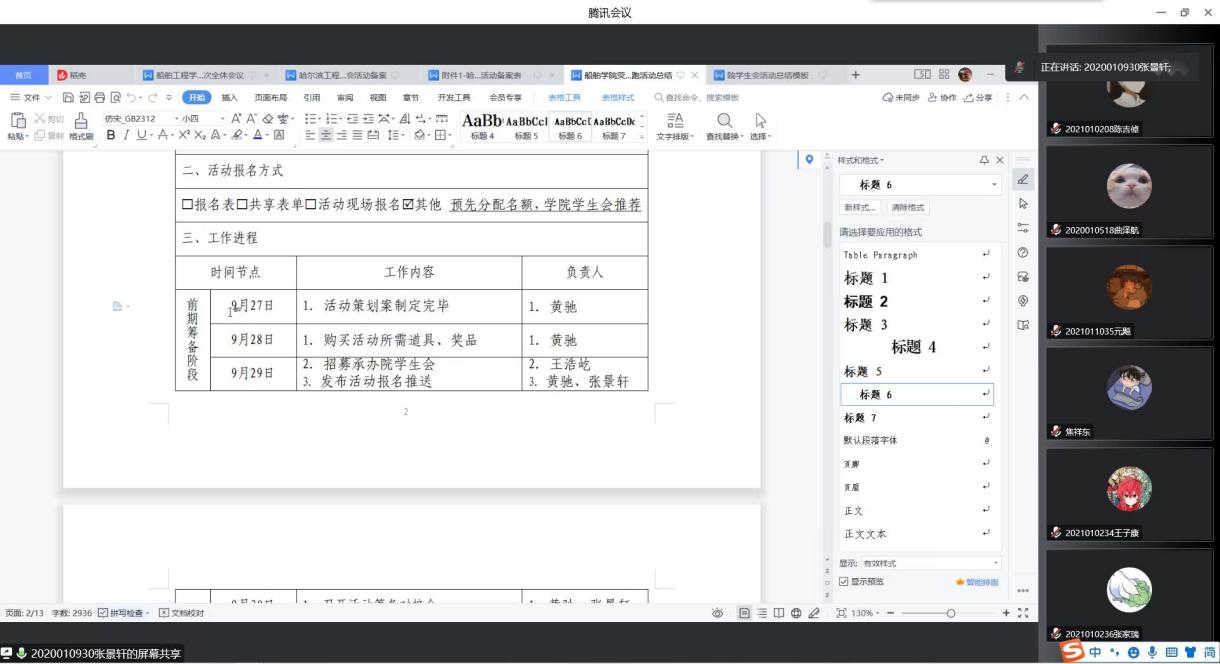Toggle bold formatting in the ribbon

click(111, 135)
